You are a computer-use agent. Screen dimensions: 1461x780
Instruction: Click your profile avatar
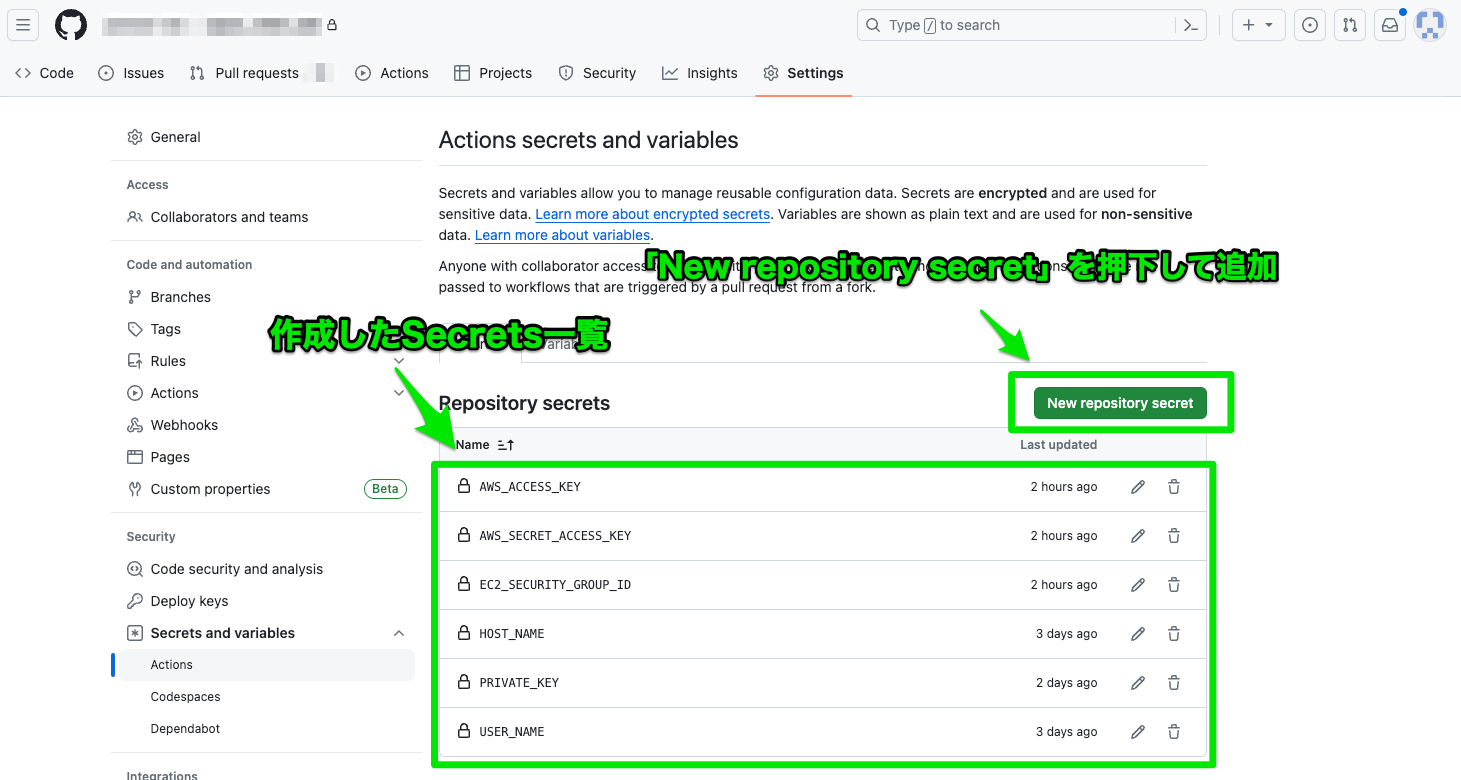[1430, 25]
